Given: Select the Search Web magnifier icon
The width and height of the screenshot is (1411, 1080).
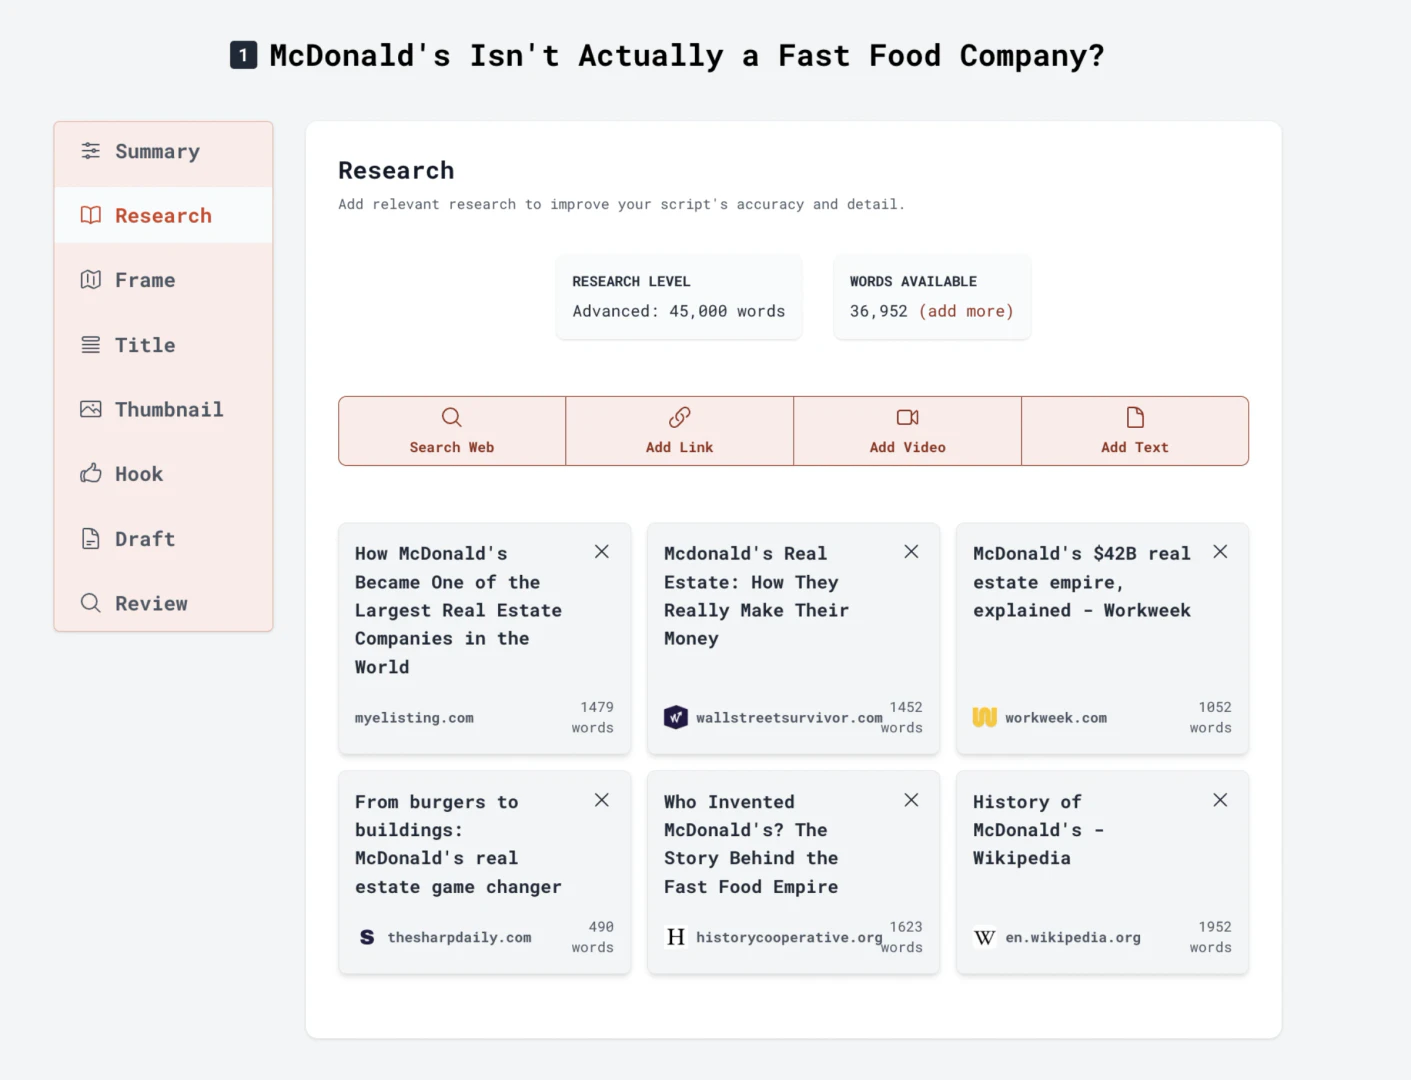Looking at the screenshot, I should coord(451,417).
